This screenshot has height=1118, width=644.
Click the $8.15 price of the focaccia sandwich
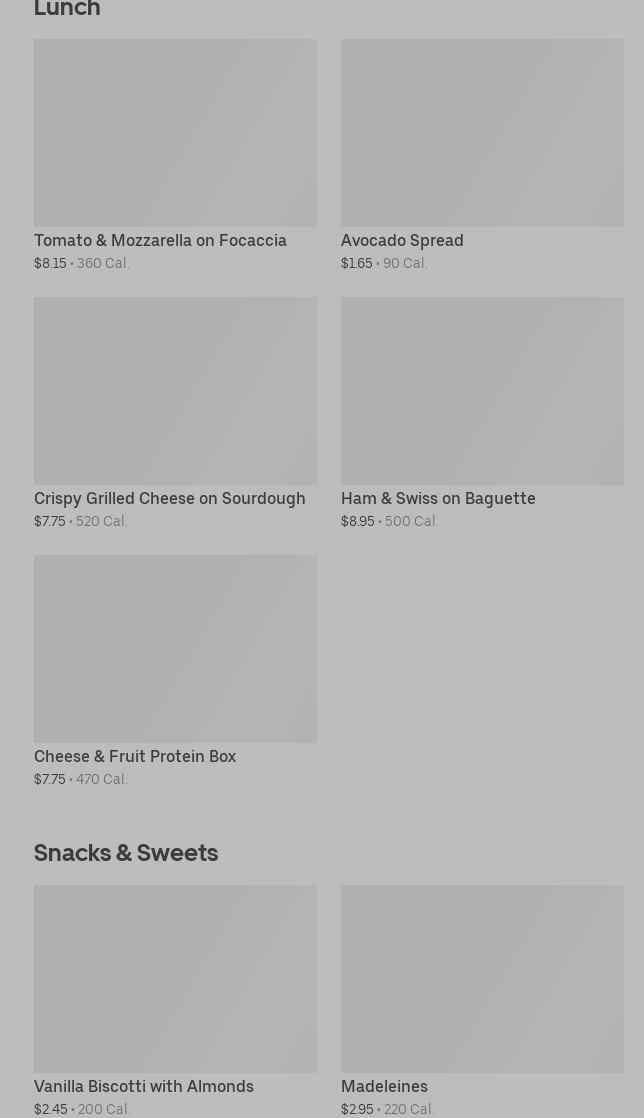tap(50, 264)
